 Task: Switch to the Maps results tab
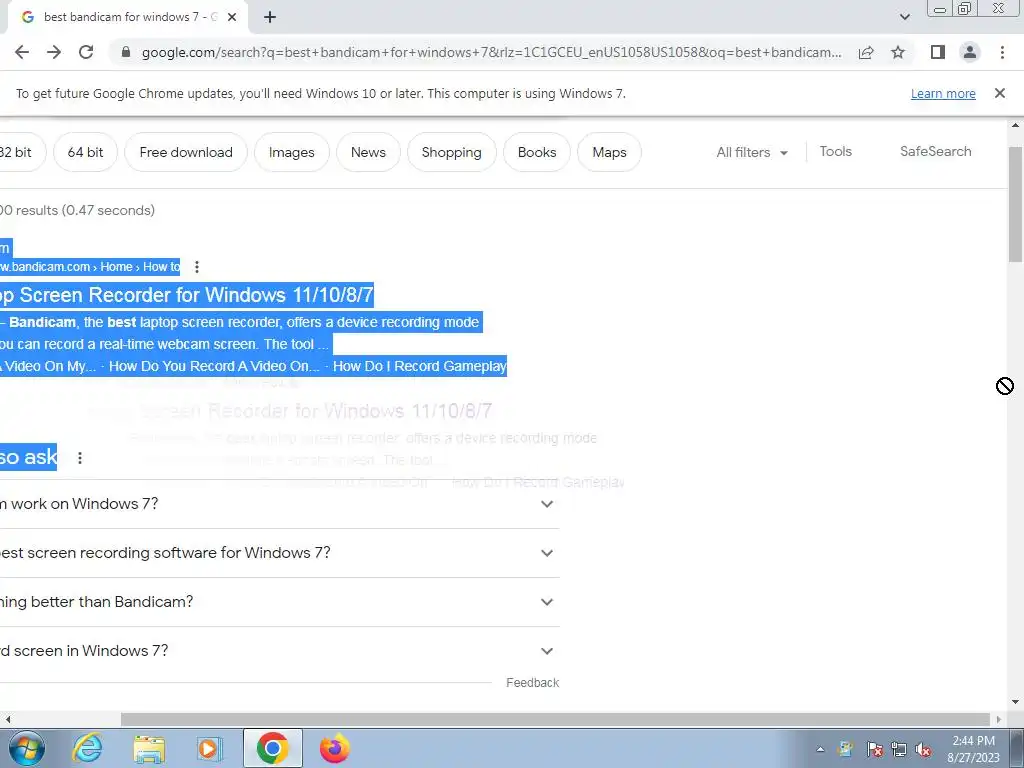(x=609, y=152)
